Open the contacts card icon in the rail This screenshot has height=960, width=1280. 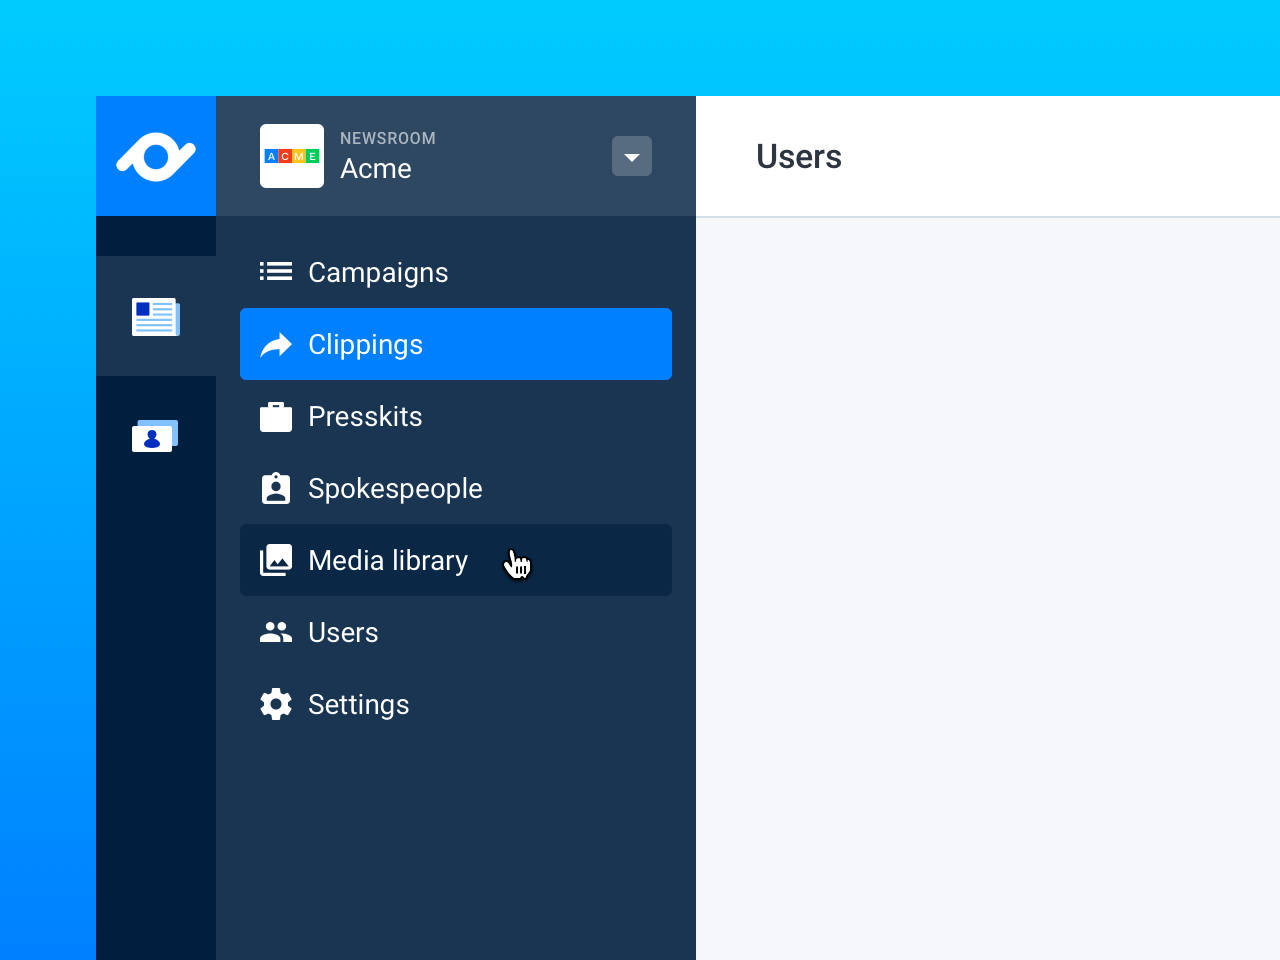coord(155,436)
